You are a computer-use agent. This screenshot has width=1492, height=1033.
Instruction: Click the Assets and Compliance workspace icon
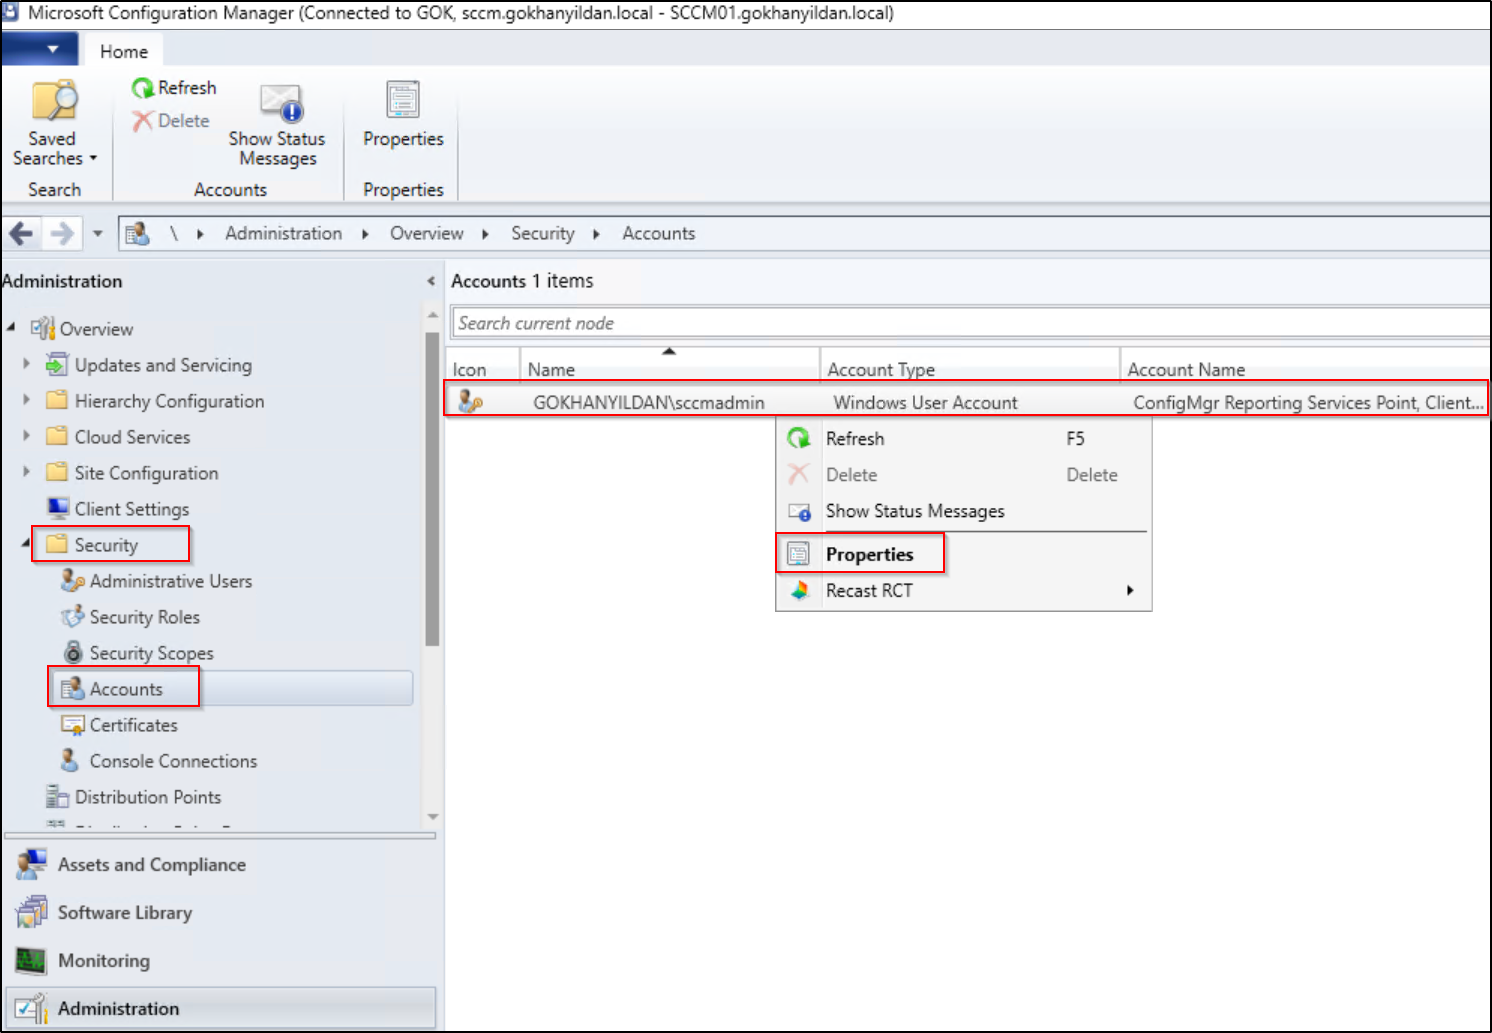click(31, 864)
